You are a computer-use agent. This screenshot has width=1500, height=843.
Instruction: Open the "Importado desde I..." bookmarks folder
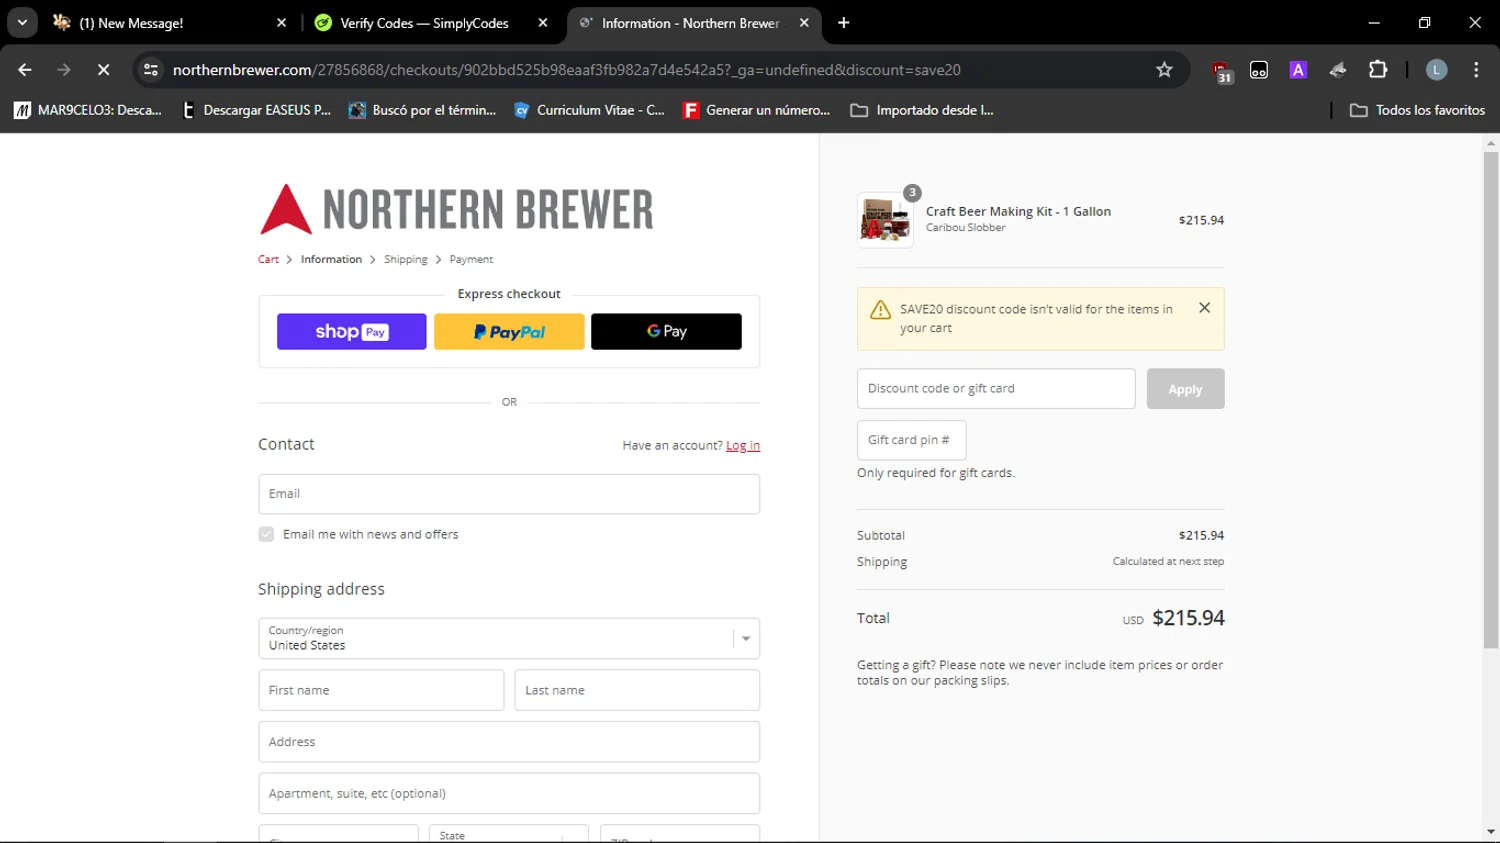[922, 110]
